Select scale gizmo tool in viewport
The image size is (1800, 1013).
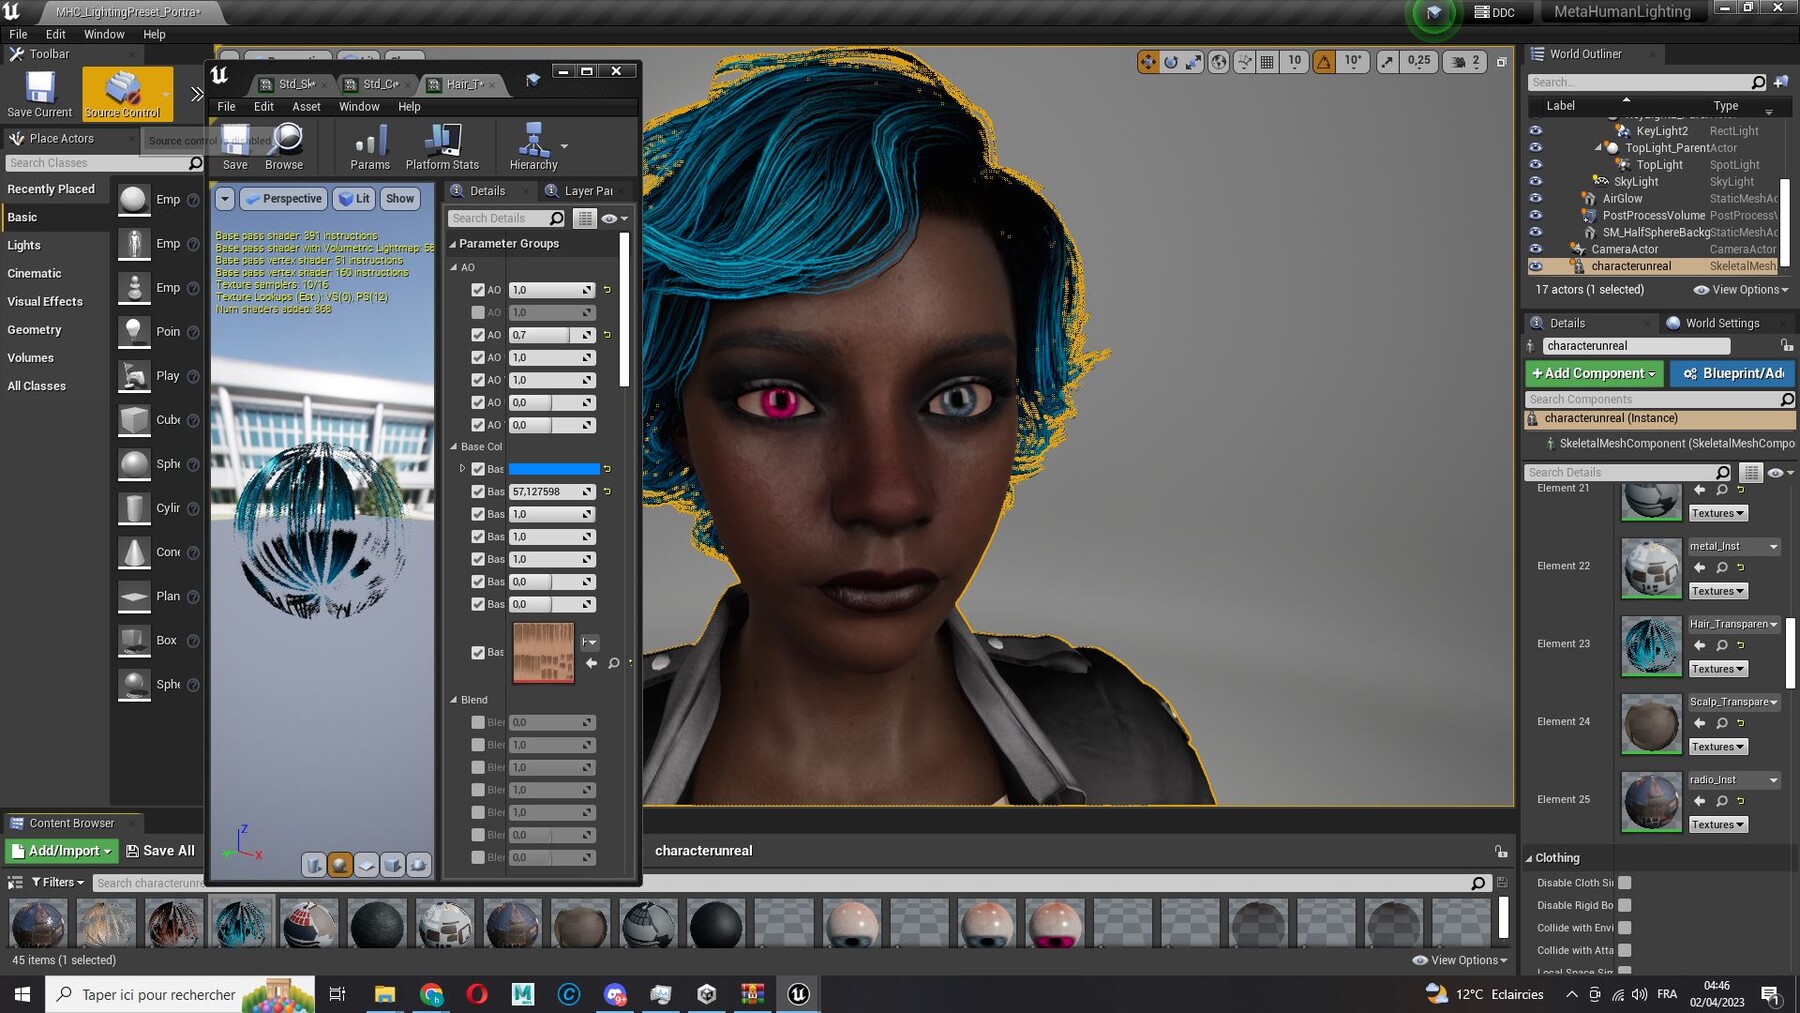tap(1194, 62)
